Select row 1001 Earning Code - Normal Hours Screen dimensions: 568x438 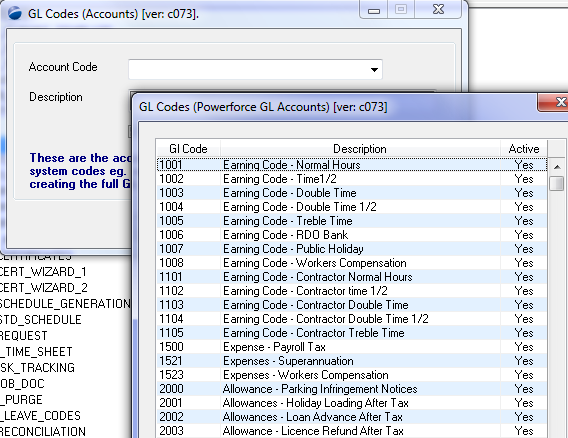tap(352, 165)
